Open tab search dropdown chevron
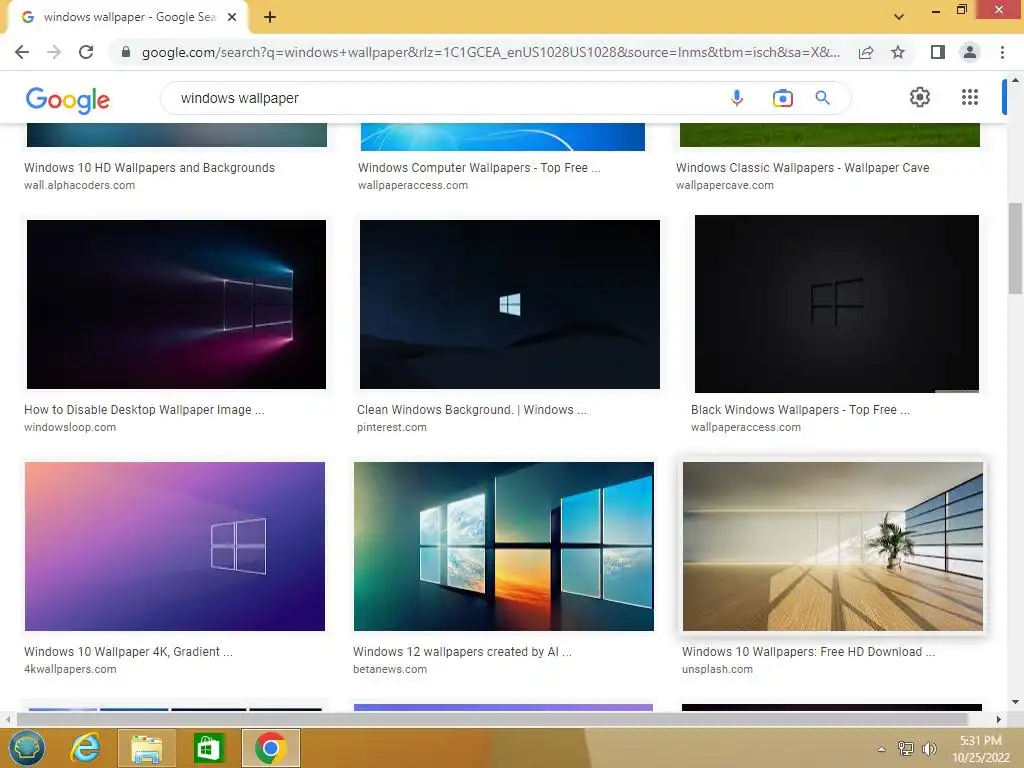This screenshot has width=1024, height=768. click(x=899, y=17)
